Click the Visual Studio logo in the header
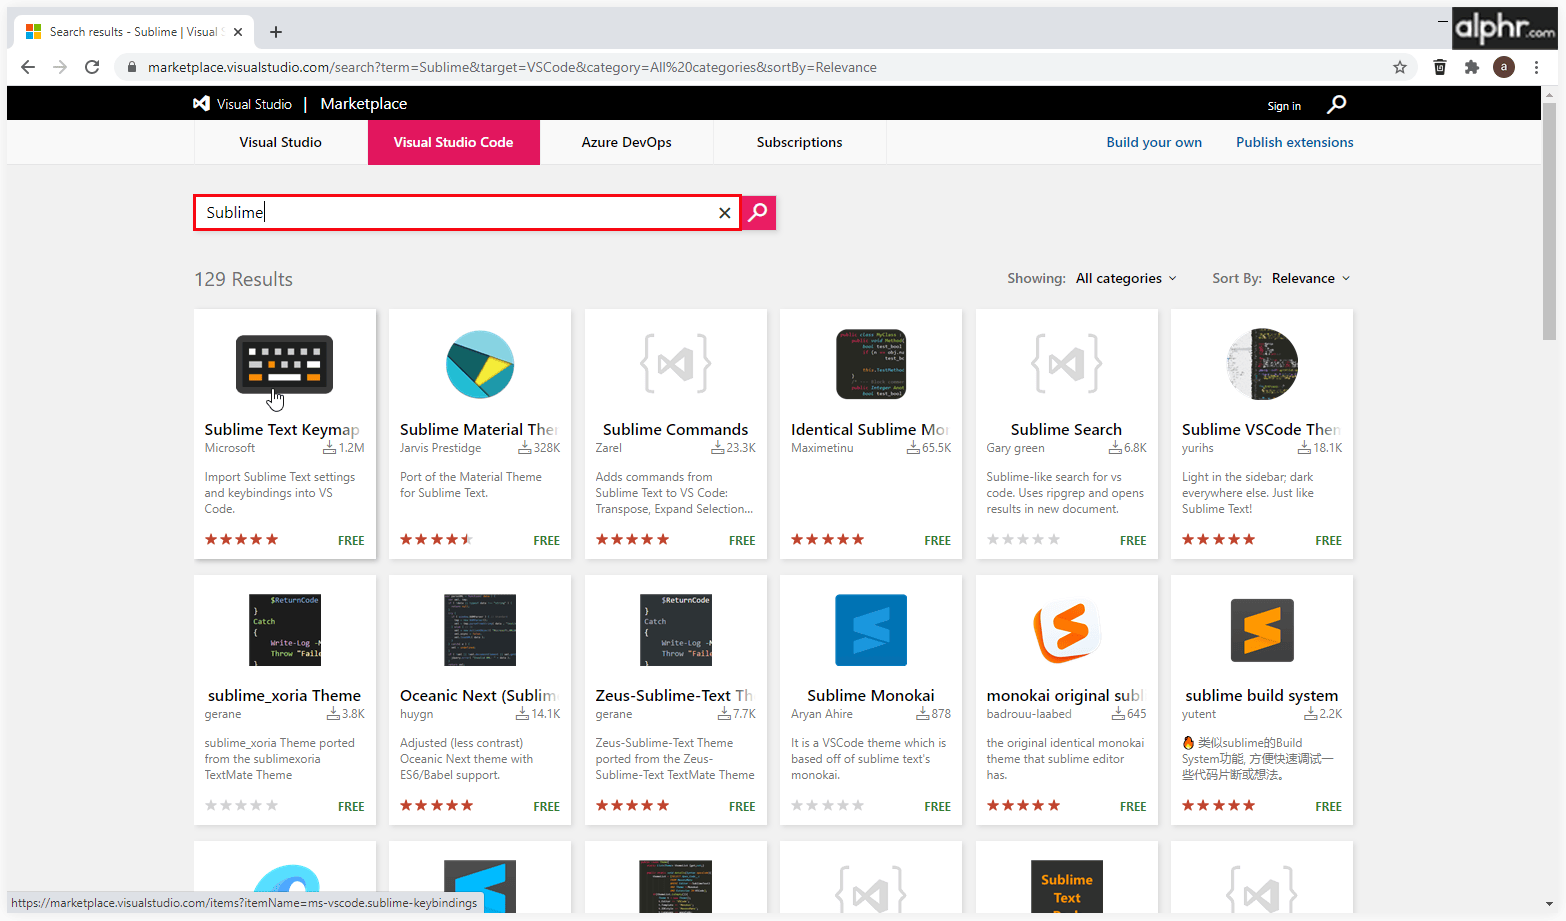Screen dimensions: 1566x921 point(243,104)
